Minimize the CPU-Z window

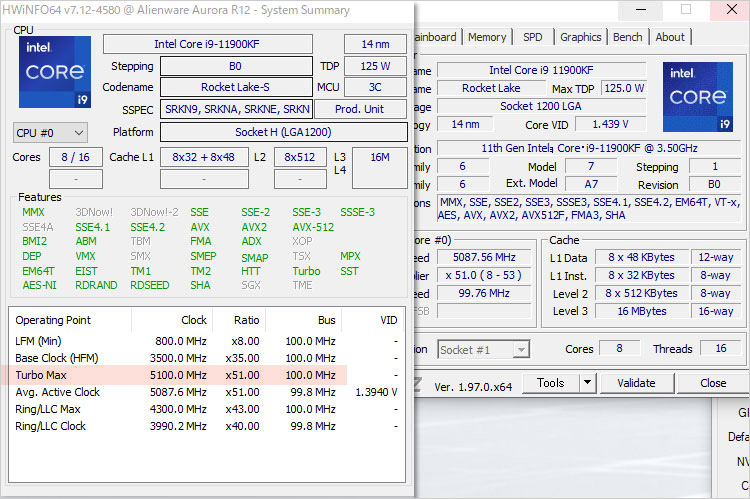(640, 9)
